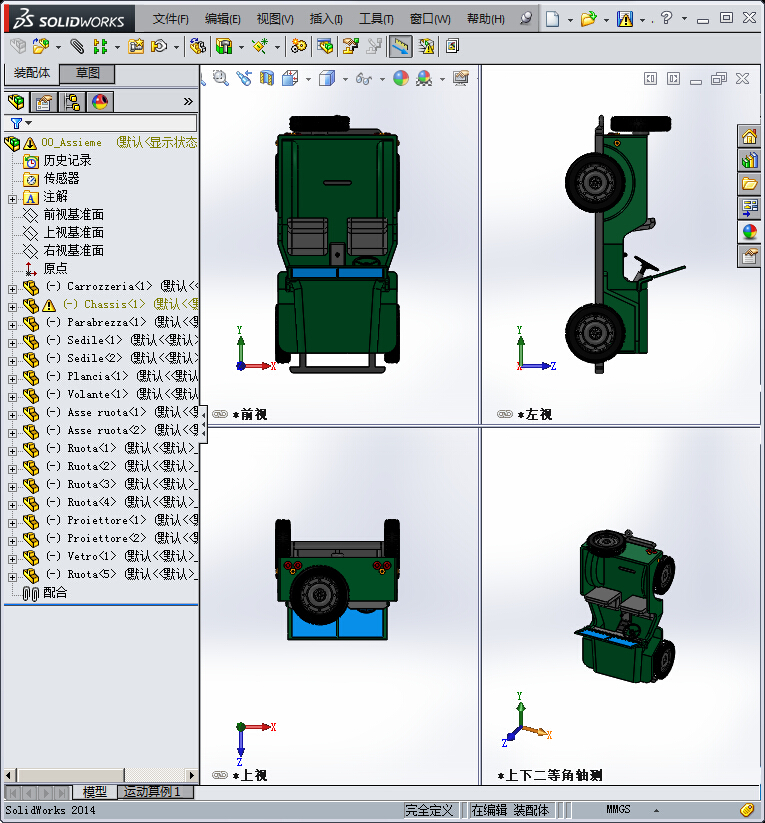
Task: Click the mate paperclip icon
Action: [x=77, y=46]
